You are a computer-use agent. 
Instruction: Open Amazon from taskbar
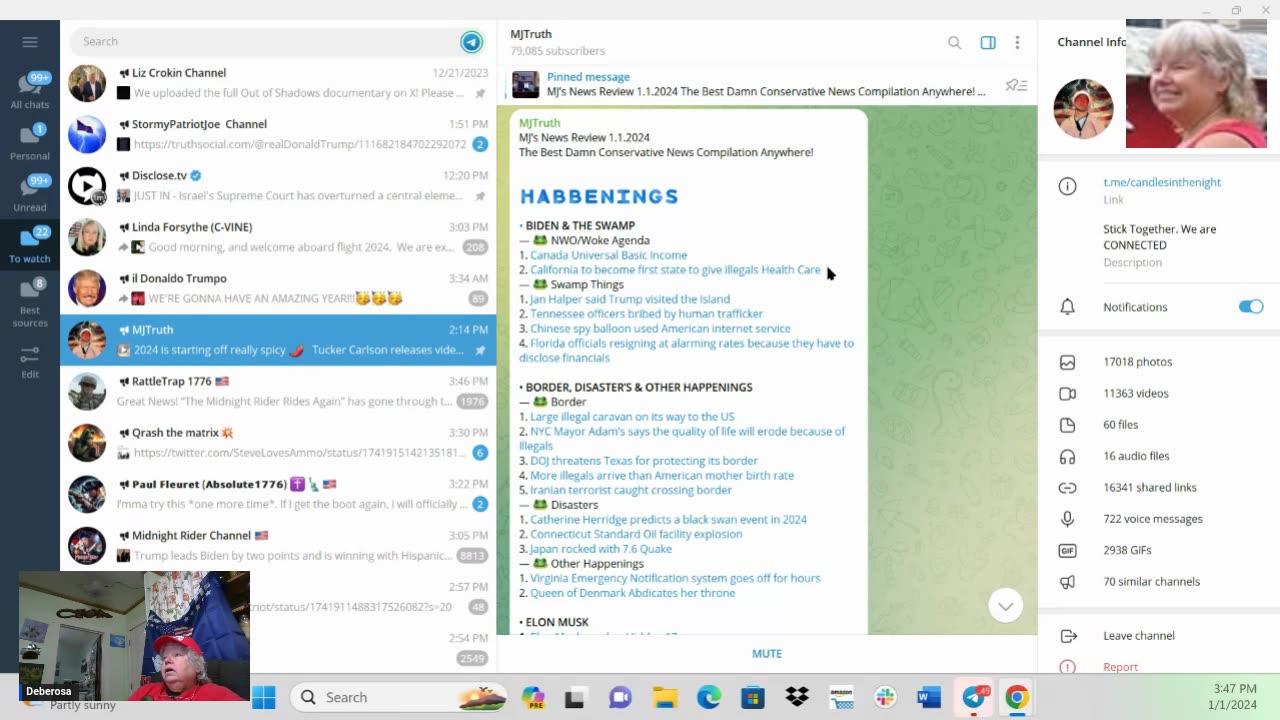(x=841, y=697)
